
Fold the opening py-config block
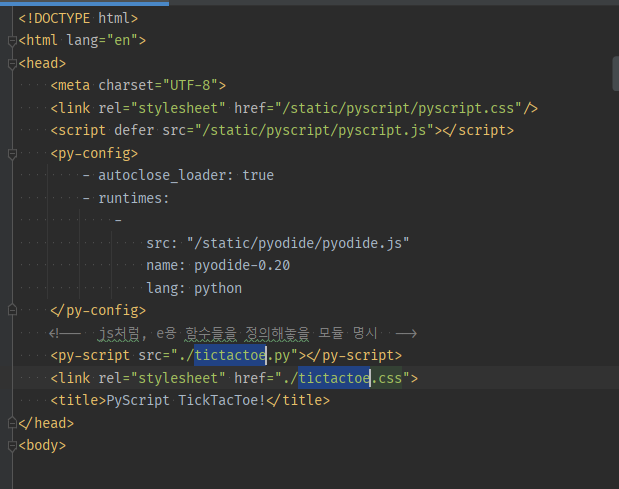[12, 154]
